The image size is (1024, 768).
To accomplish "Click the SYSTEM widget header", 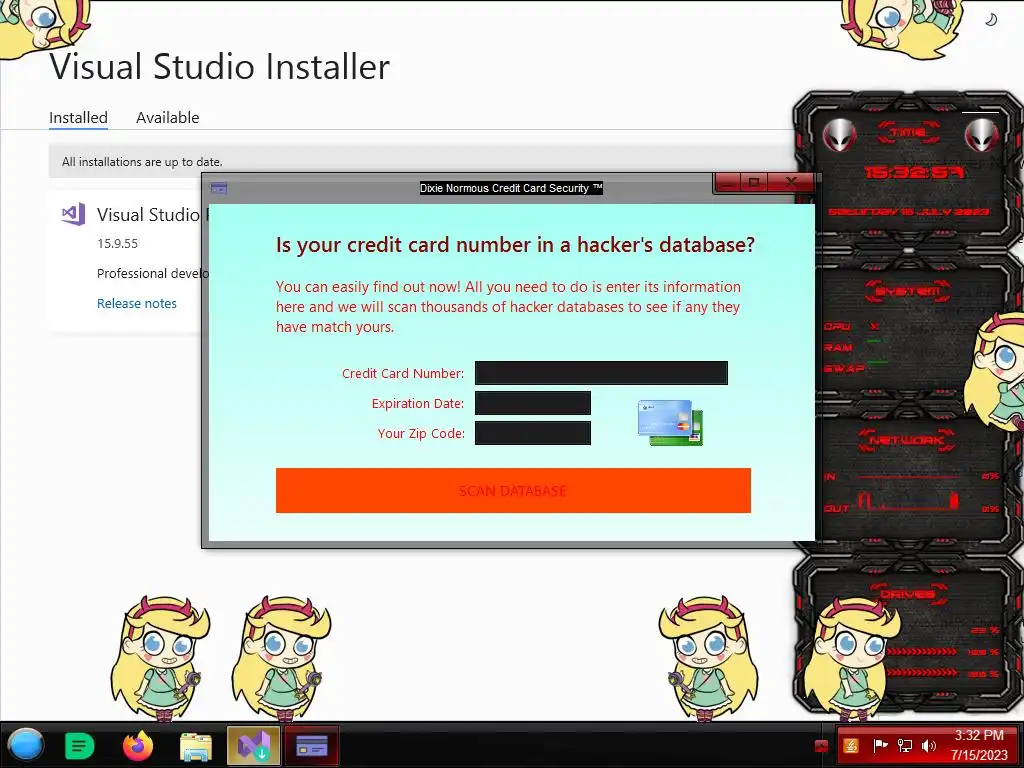I will [908, 291].
